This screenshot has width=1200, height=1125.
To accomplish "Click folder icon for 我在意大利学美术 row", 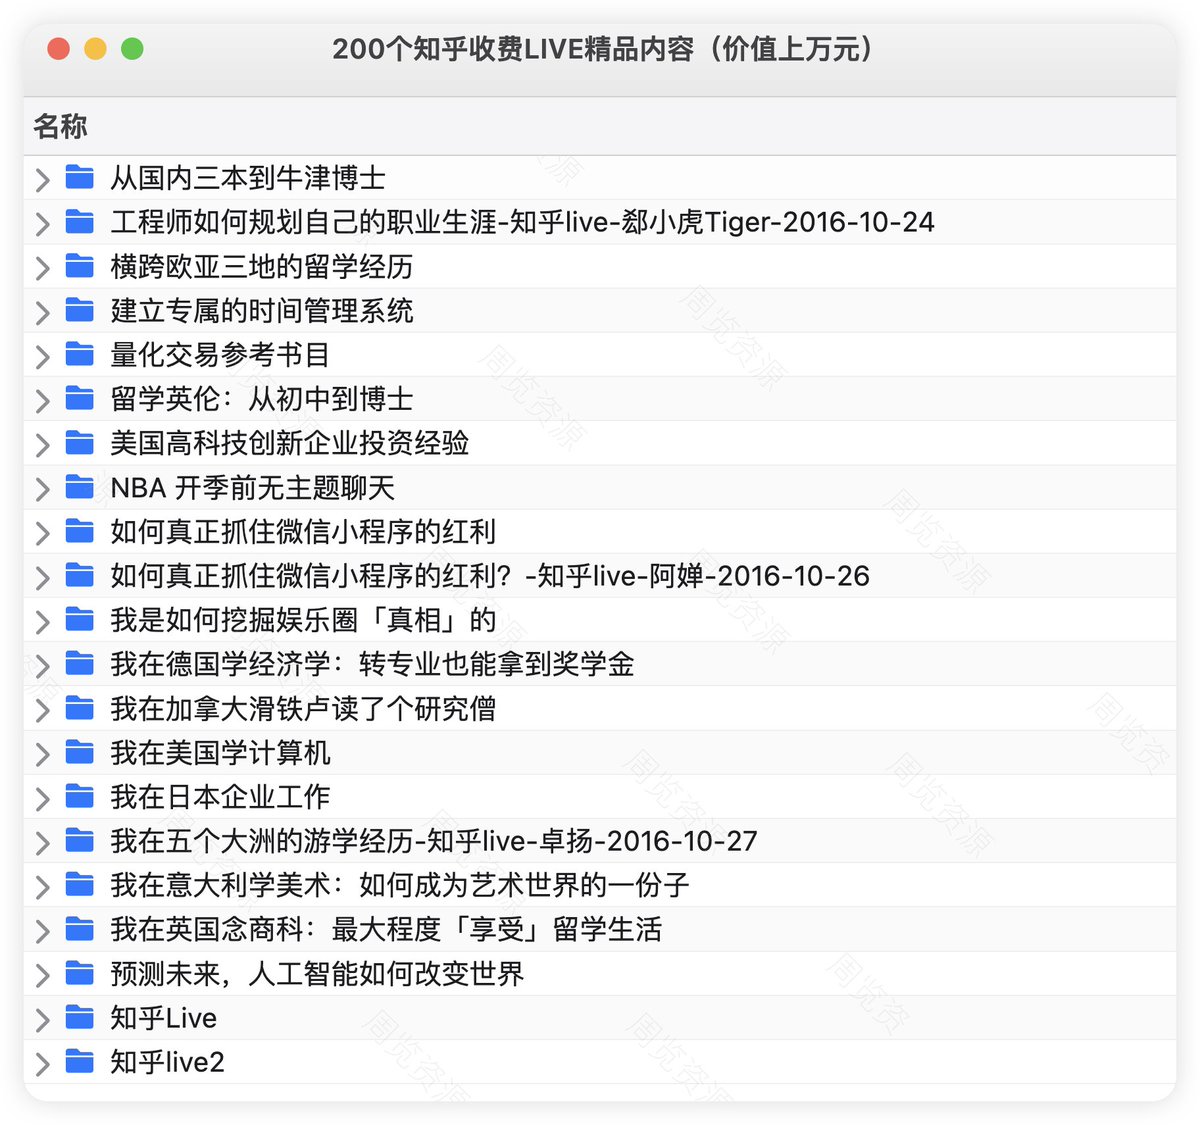I will click(x=80, y=885).
